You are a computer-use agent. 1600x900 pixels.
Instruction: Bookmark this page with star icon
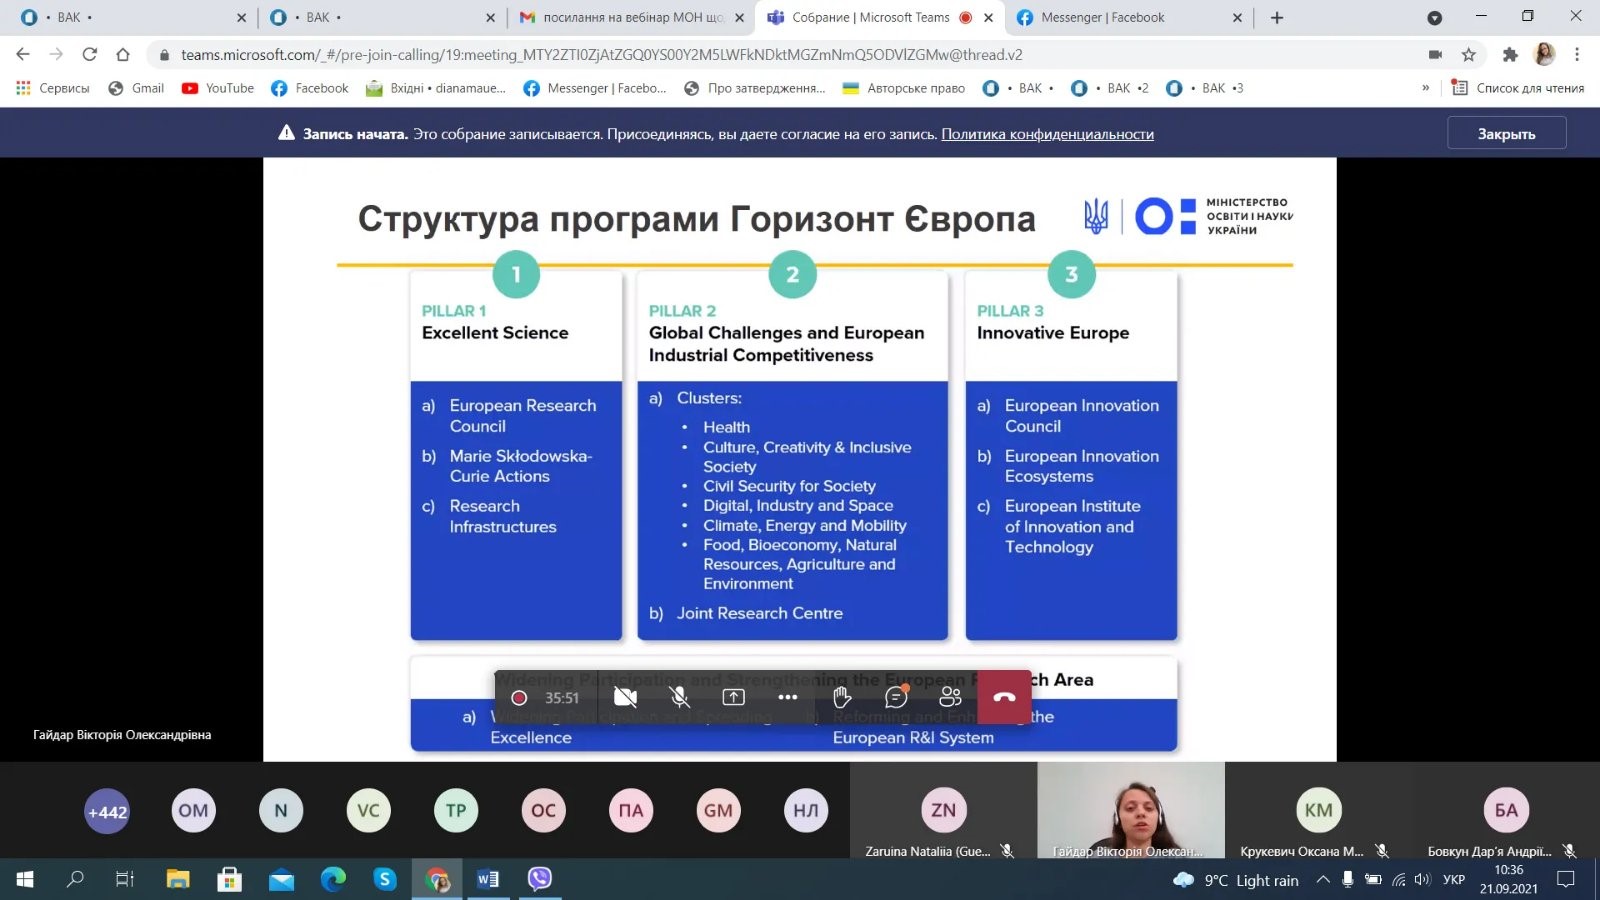(1468, 54)
